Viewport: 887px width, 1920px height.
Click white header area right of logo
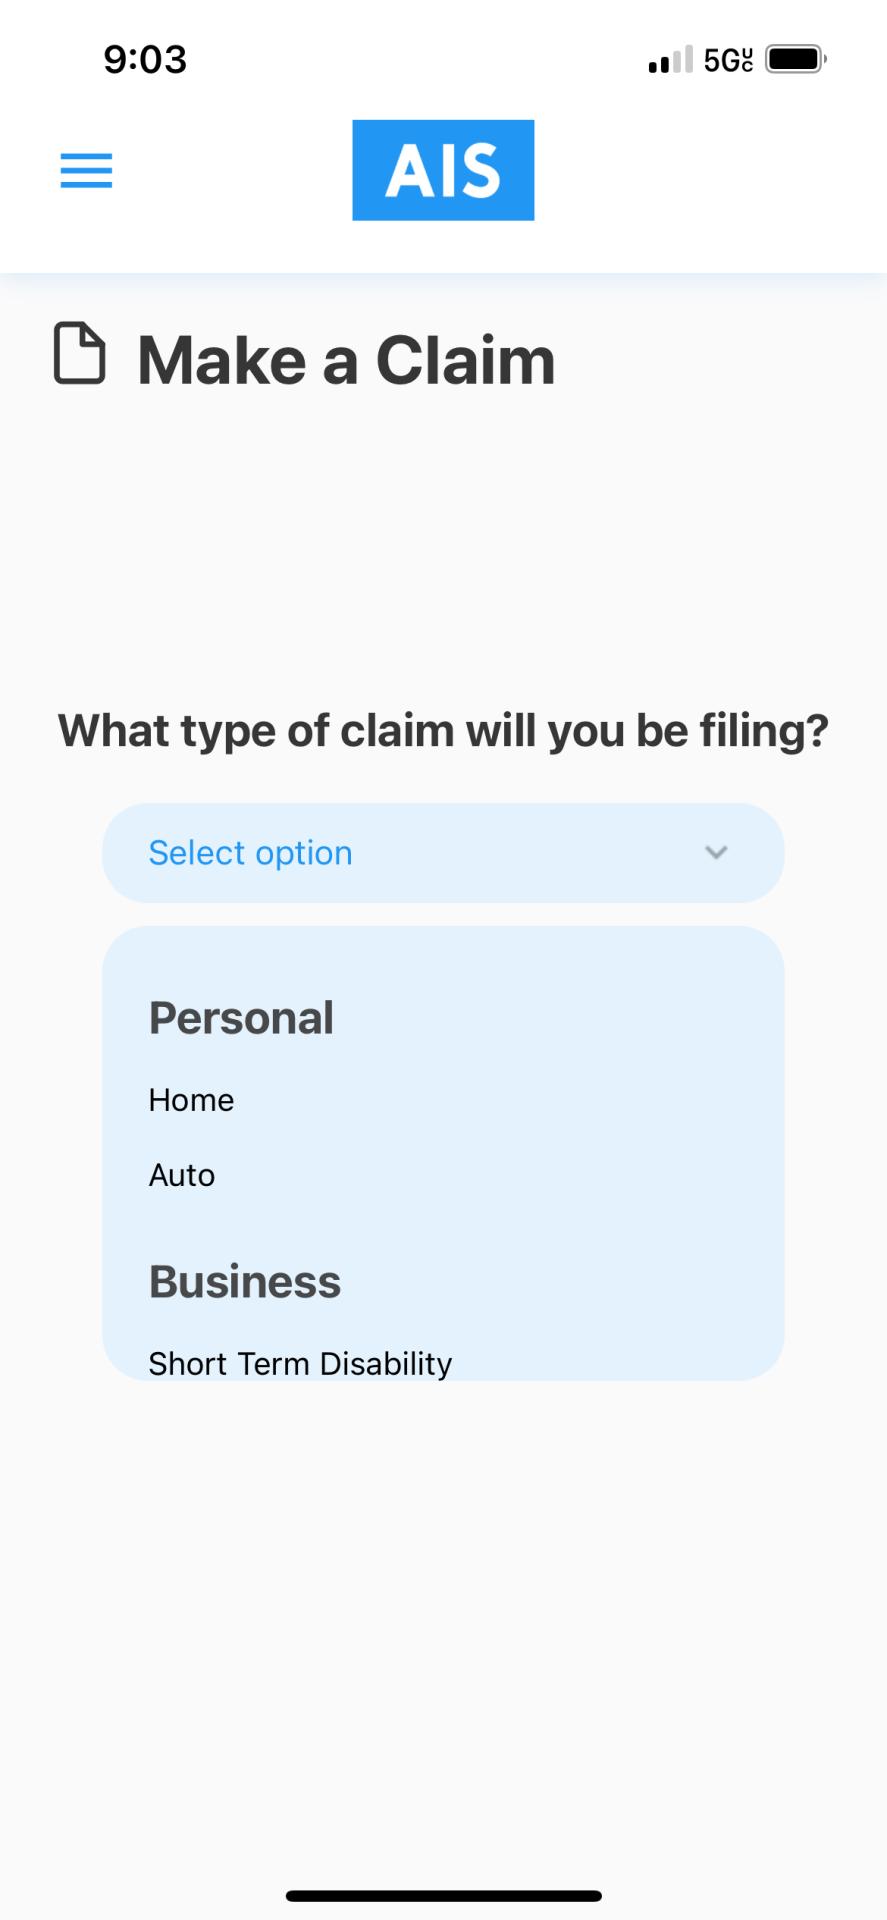tap(700, 170)
